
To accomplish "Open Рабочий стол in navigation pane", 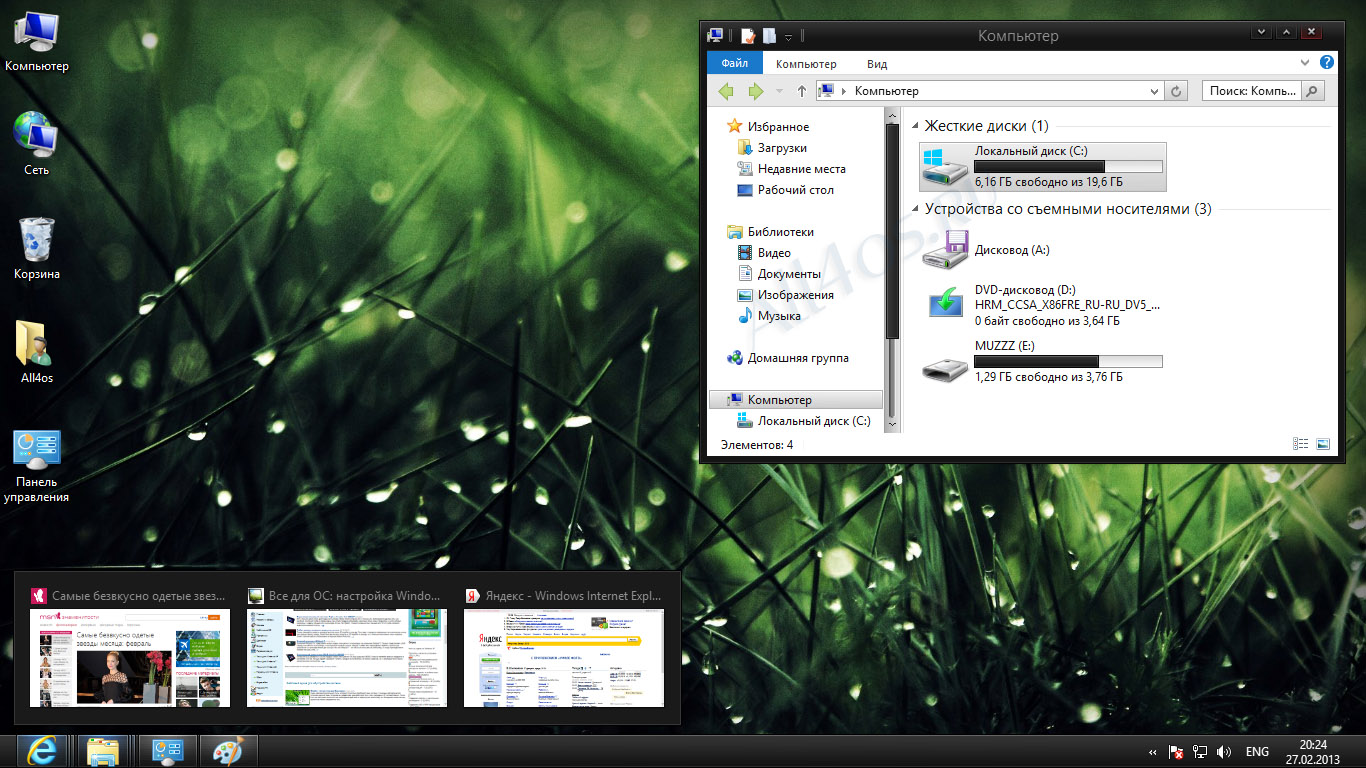I will [x=785, y=190].
